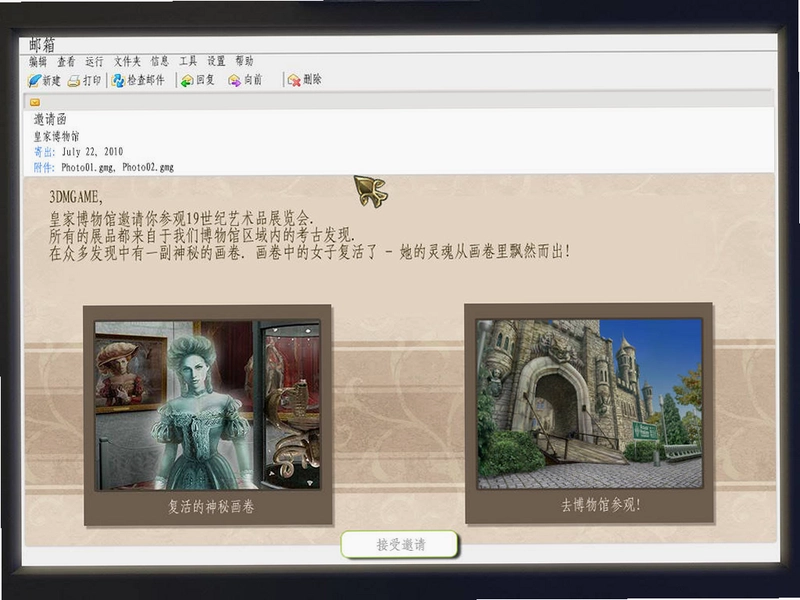Click the New (新建) quill icon
800x600 pixels.
[34, 81]
